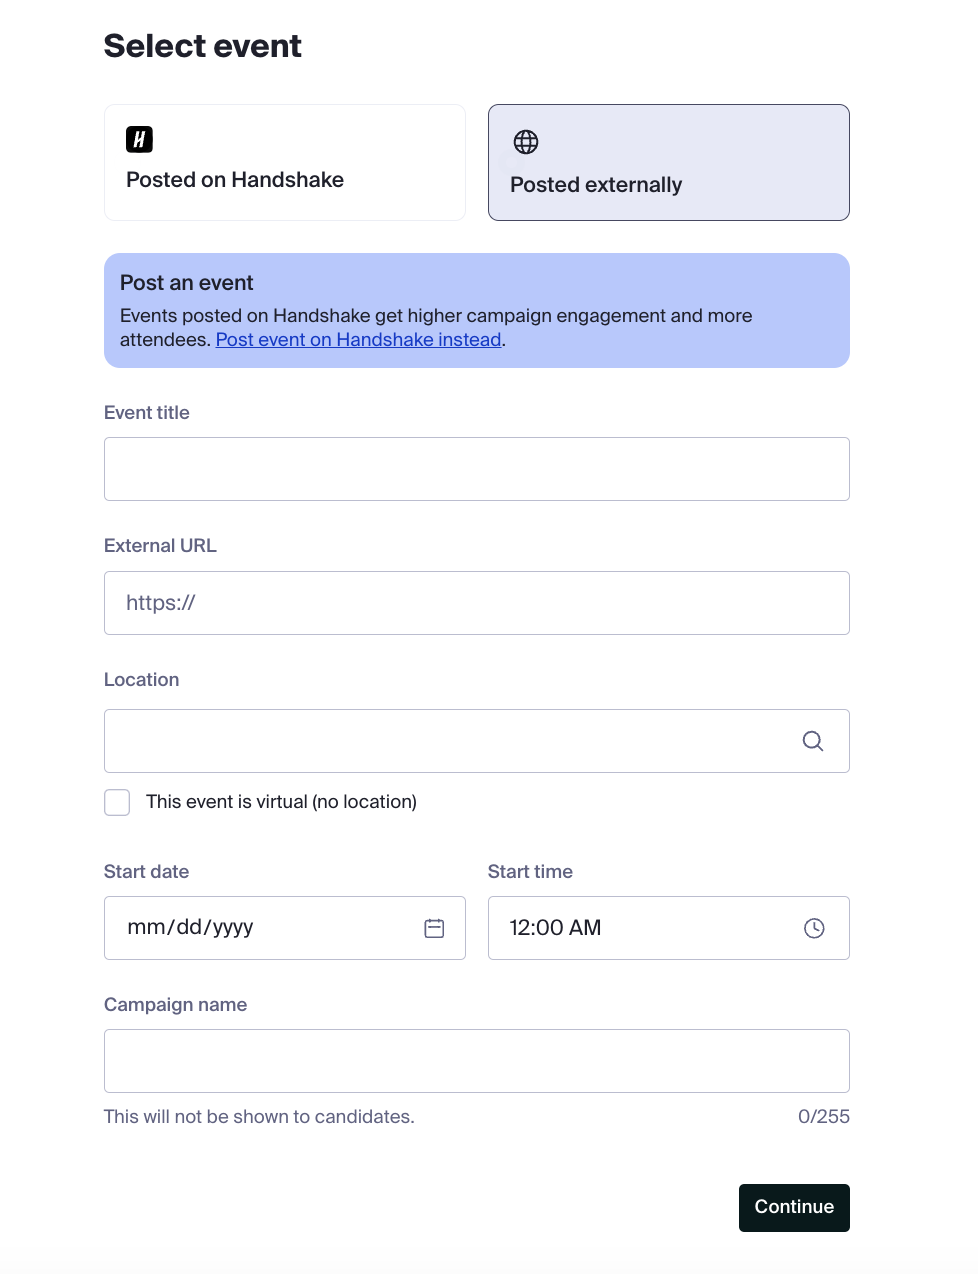Focus the Location search field
The image size is (978, 1274).
[450, 741]
